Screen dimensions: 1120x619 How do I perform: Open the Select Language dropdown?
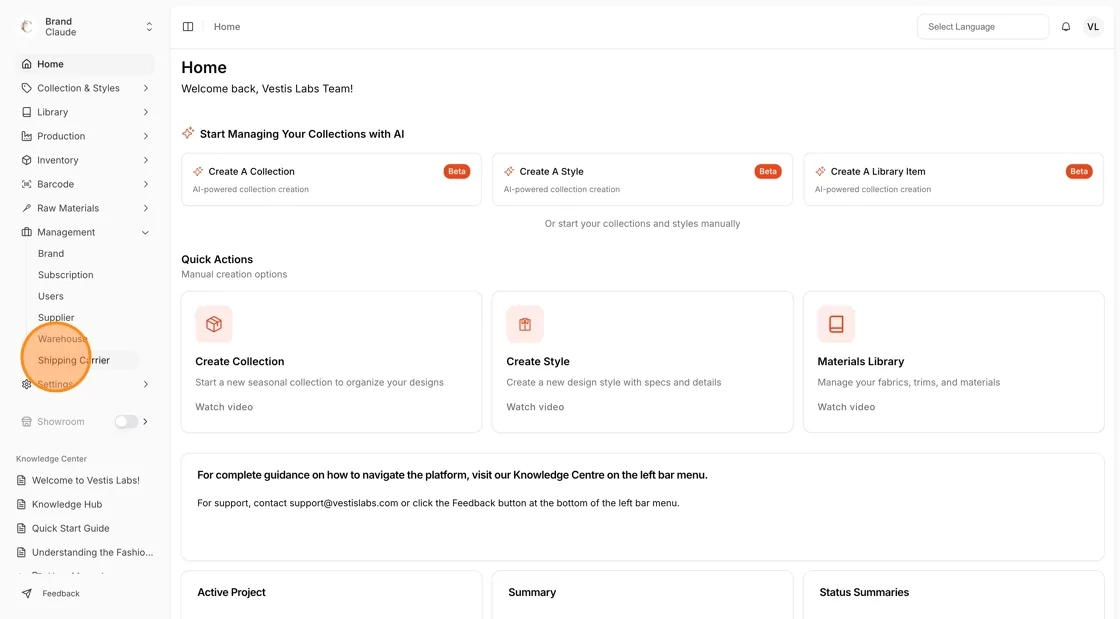tap(983, 26)
